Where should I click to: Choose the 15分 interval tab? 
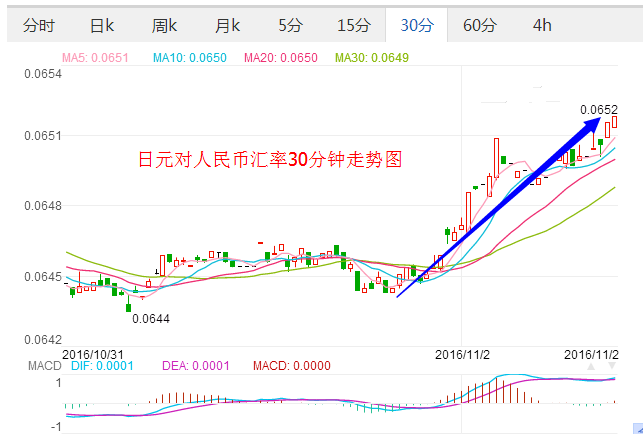353,26
